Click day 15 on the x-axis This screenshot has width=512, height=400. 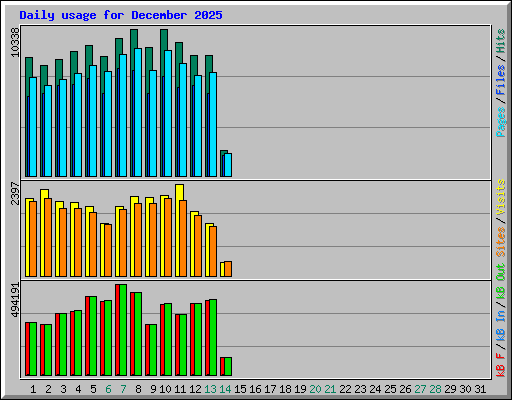coord(240,389)
